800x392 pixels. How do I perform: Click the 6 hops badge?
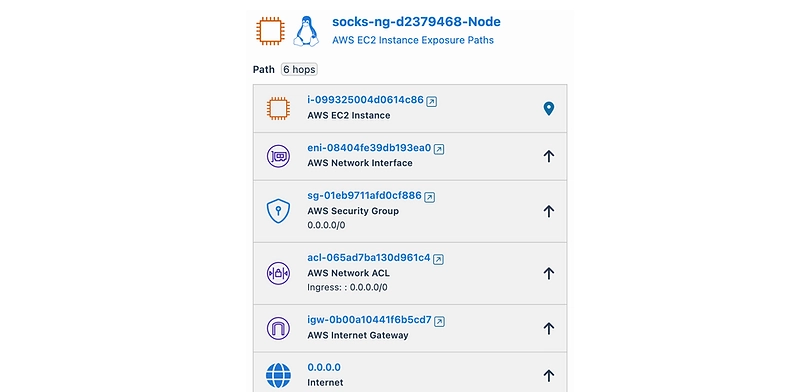(x=299, y=69)
